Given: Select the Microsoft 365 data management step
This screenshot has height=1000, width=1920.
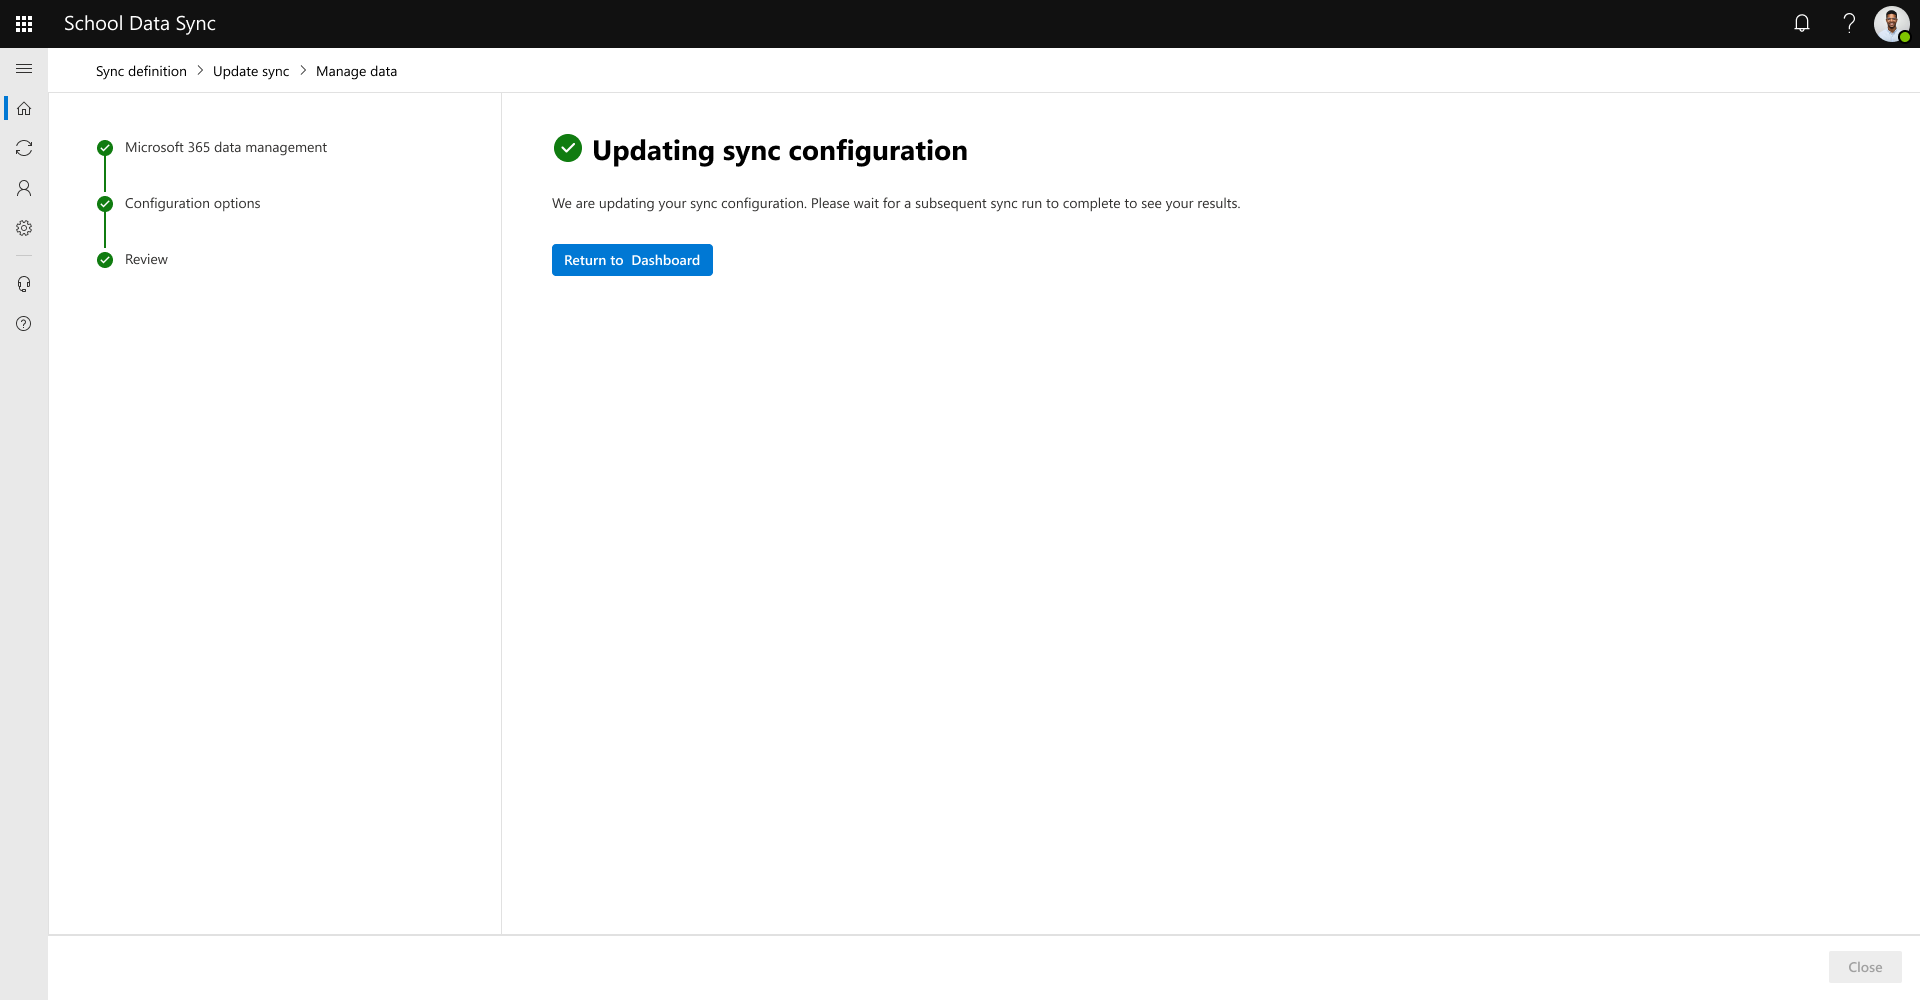Looking at the screenshot, I should (x=226, y=147).
